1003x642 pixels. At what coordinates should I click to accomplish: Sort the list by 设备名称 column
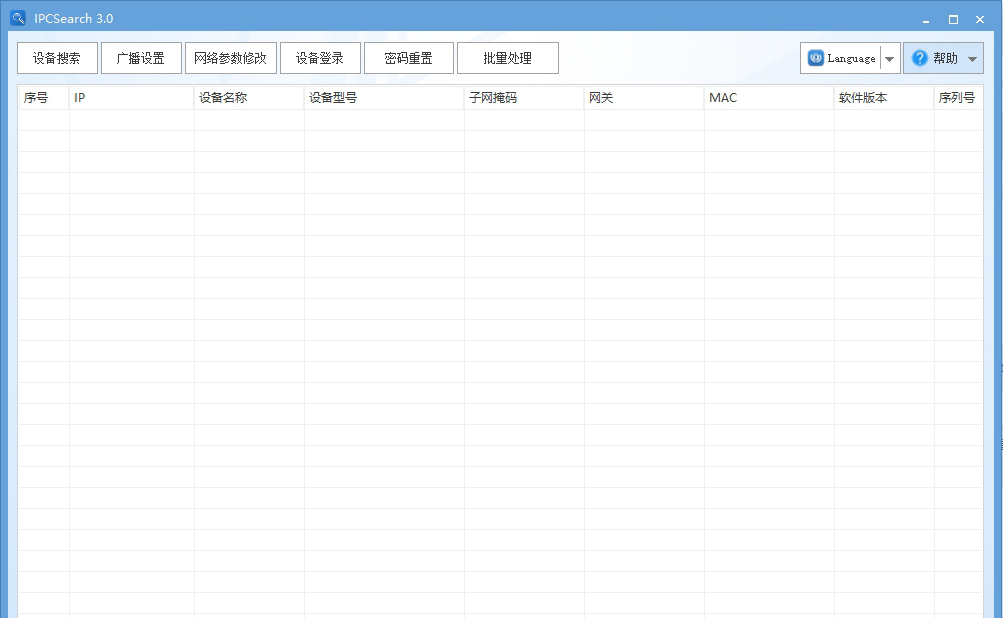point(249,98)
